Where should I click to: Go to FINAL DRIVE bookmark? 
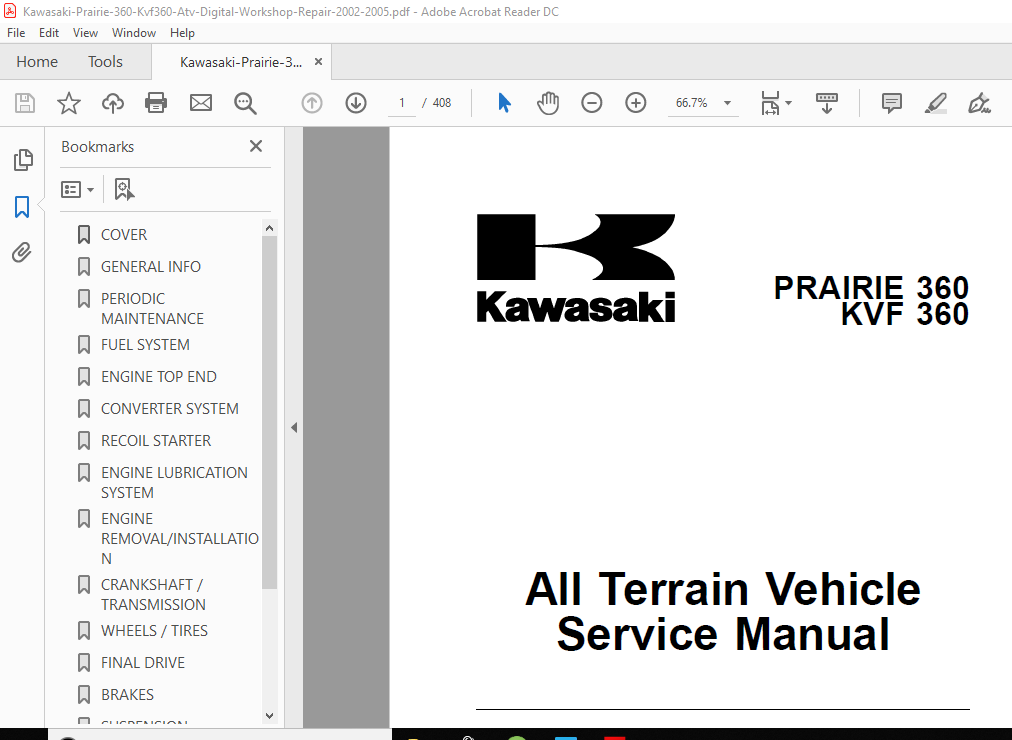coord(143,663)
